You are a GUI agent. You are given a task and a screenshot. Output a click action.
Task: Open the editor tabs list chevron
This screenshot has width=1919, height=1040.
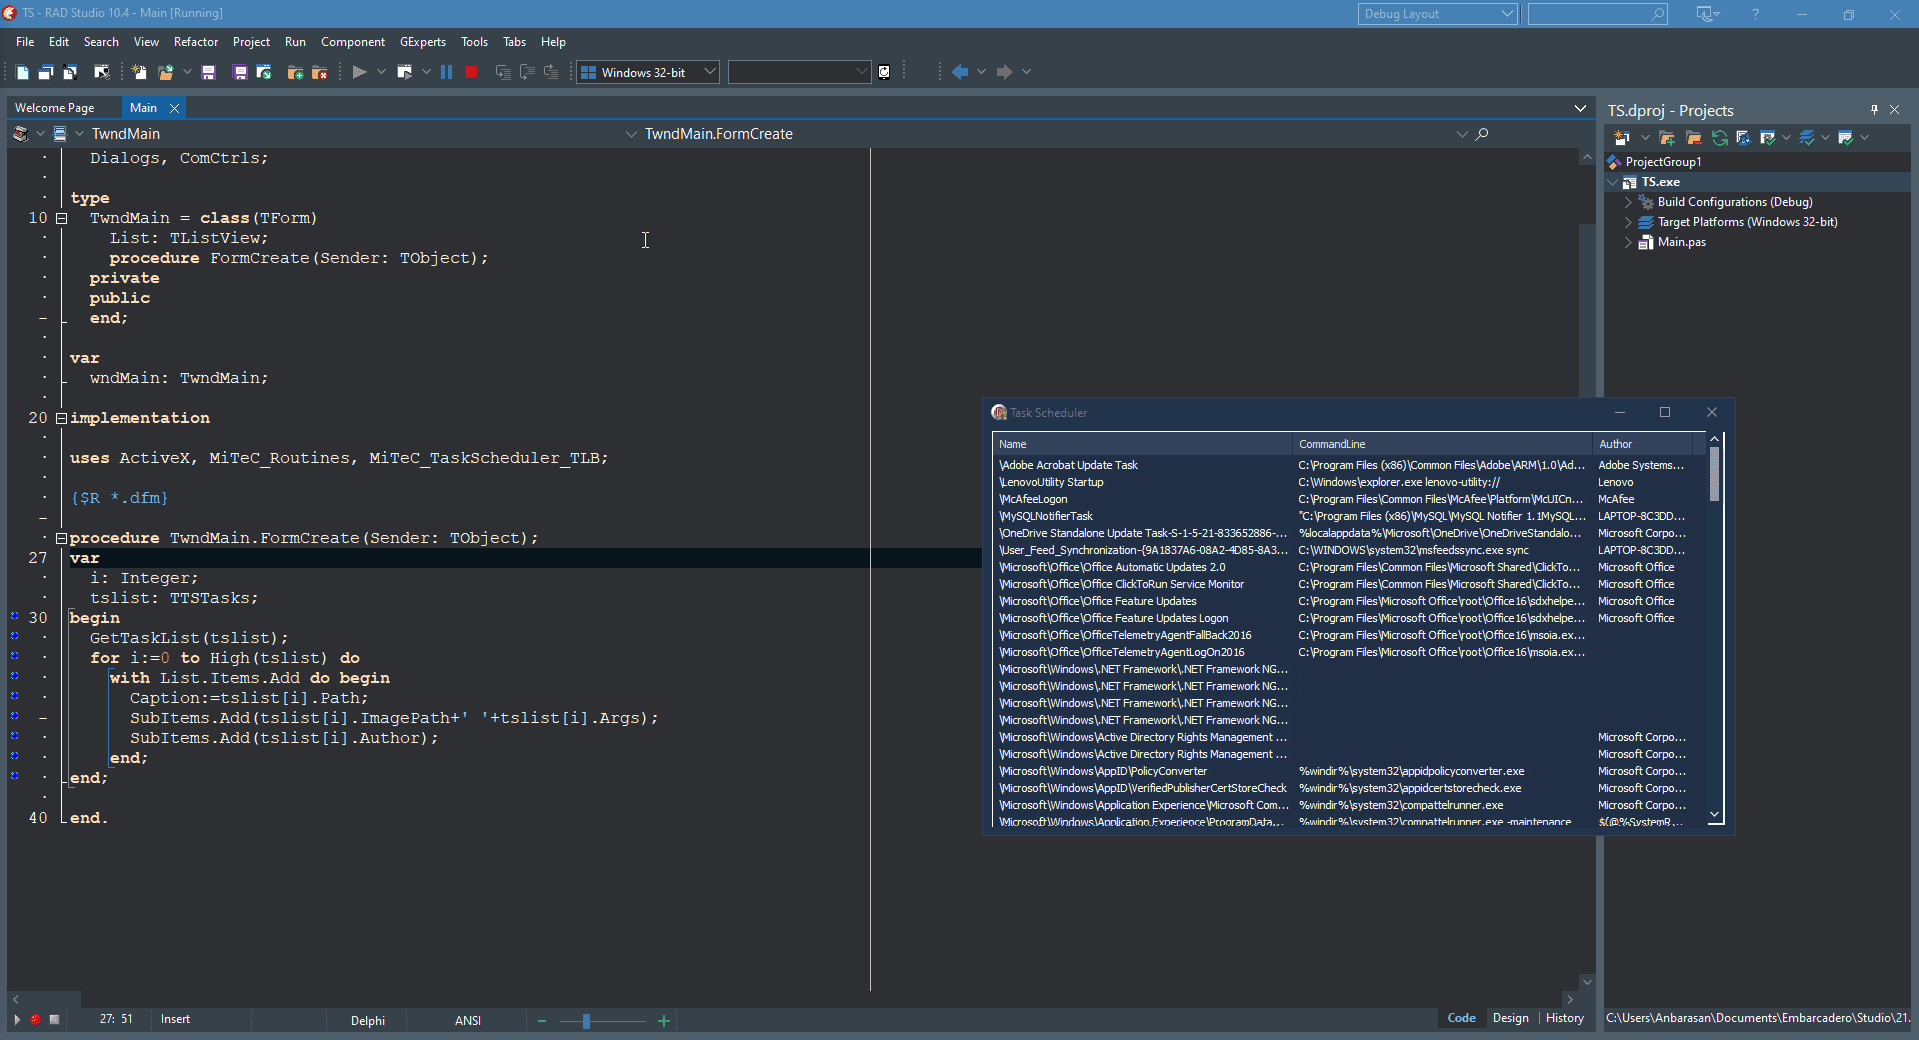point(1580,108)
